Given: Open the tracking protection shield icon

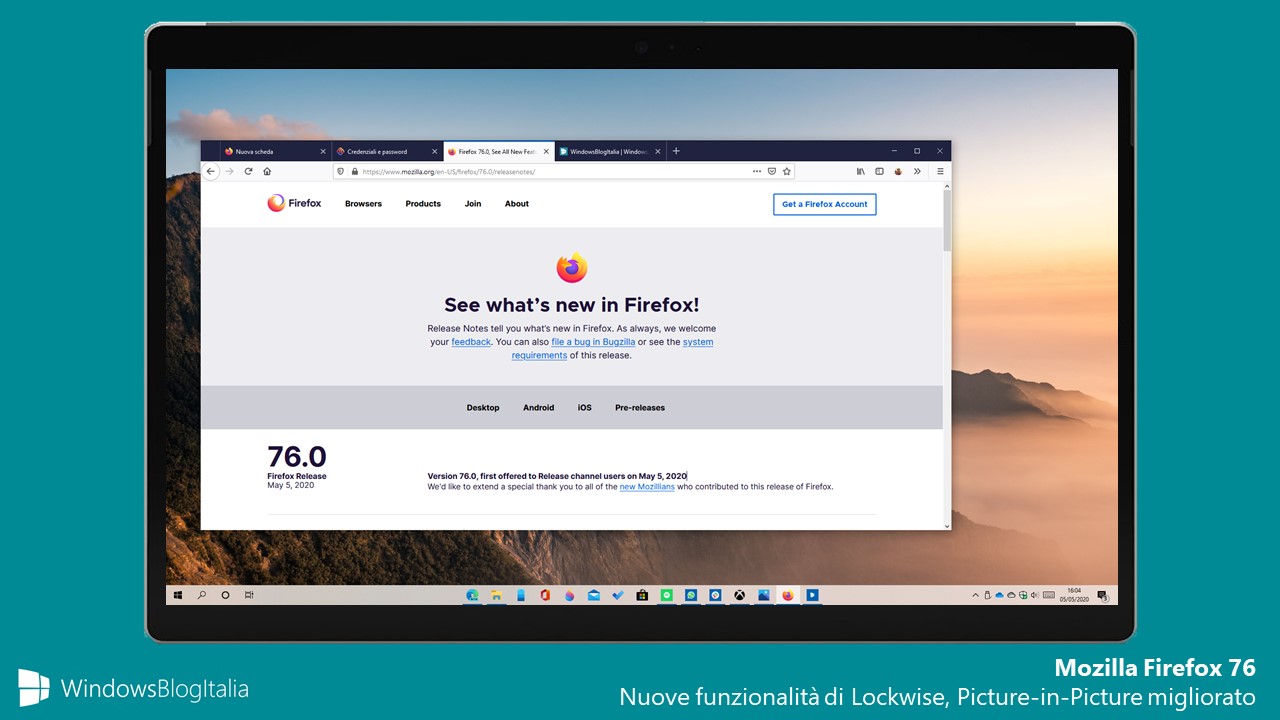Looking at the screenshot, I should pyautogui.click(x=341, y=171).
